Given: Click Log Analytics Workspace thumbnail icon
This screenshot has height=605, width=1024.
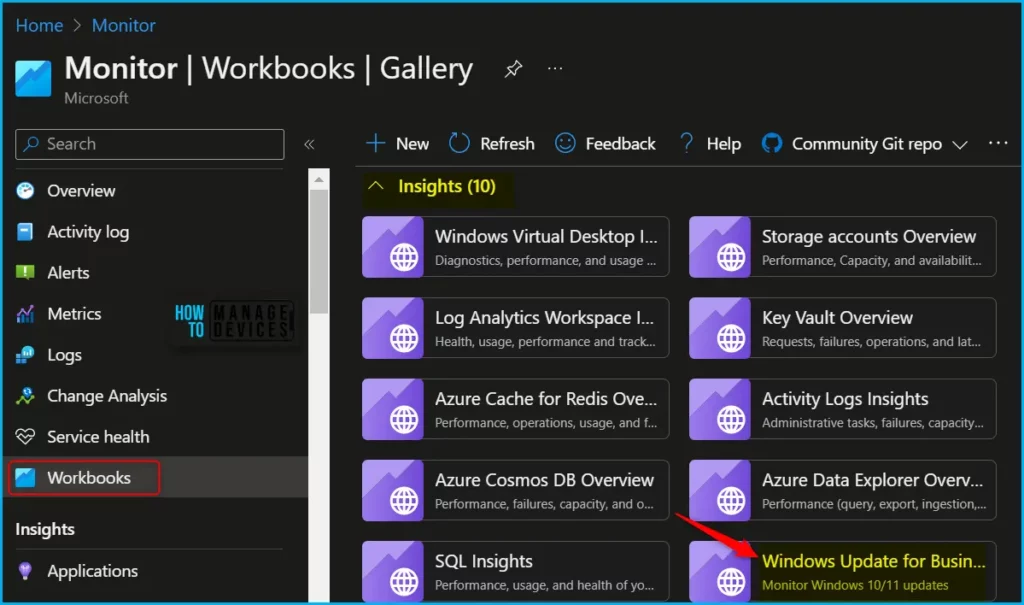Looking at the screenshot, I should (392, 328).
